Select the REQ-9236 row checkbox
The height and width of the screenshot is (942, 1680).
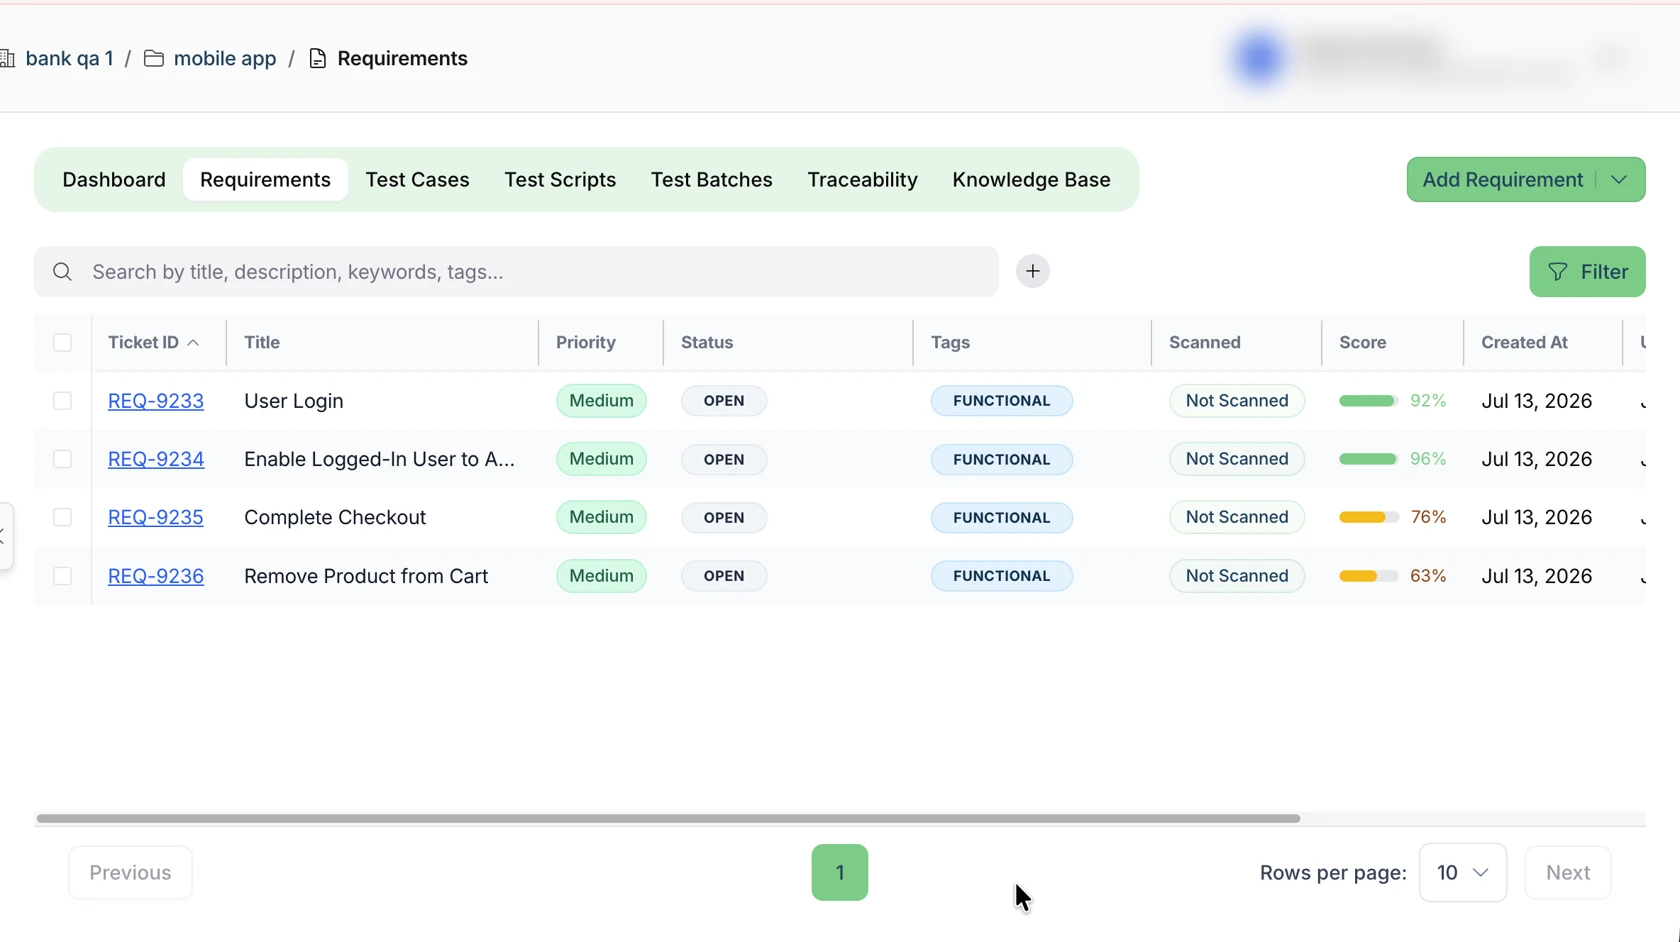pos(62,576)
